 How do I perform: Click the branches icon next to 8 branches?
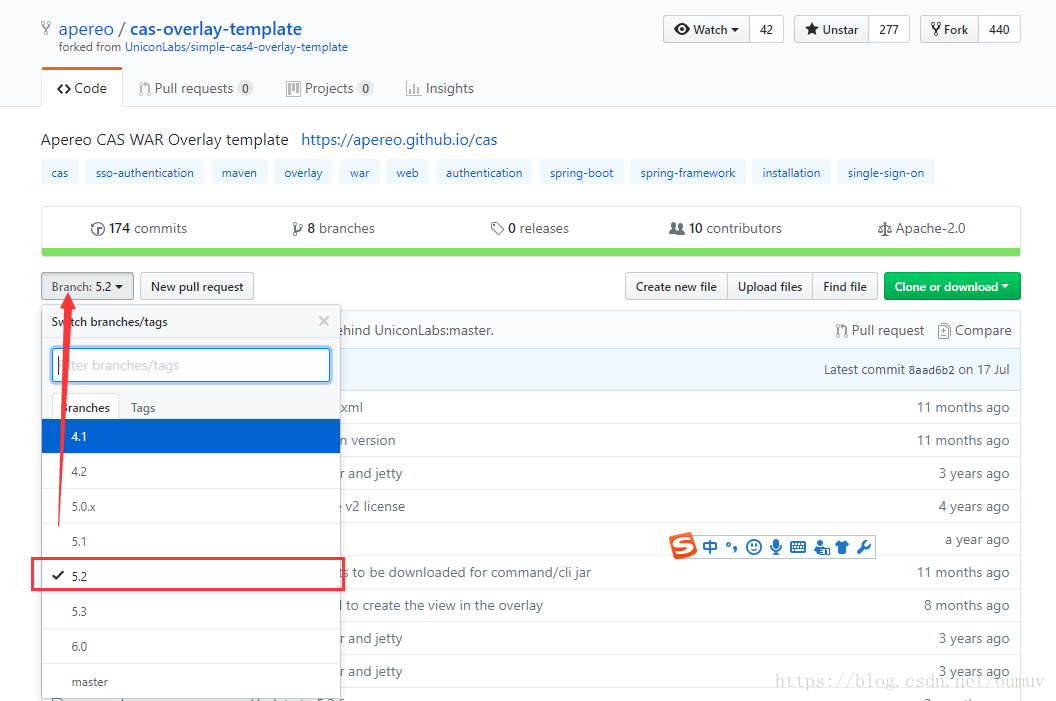pyautogui.click(x=297, y=229)
